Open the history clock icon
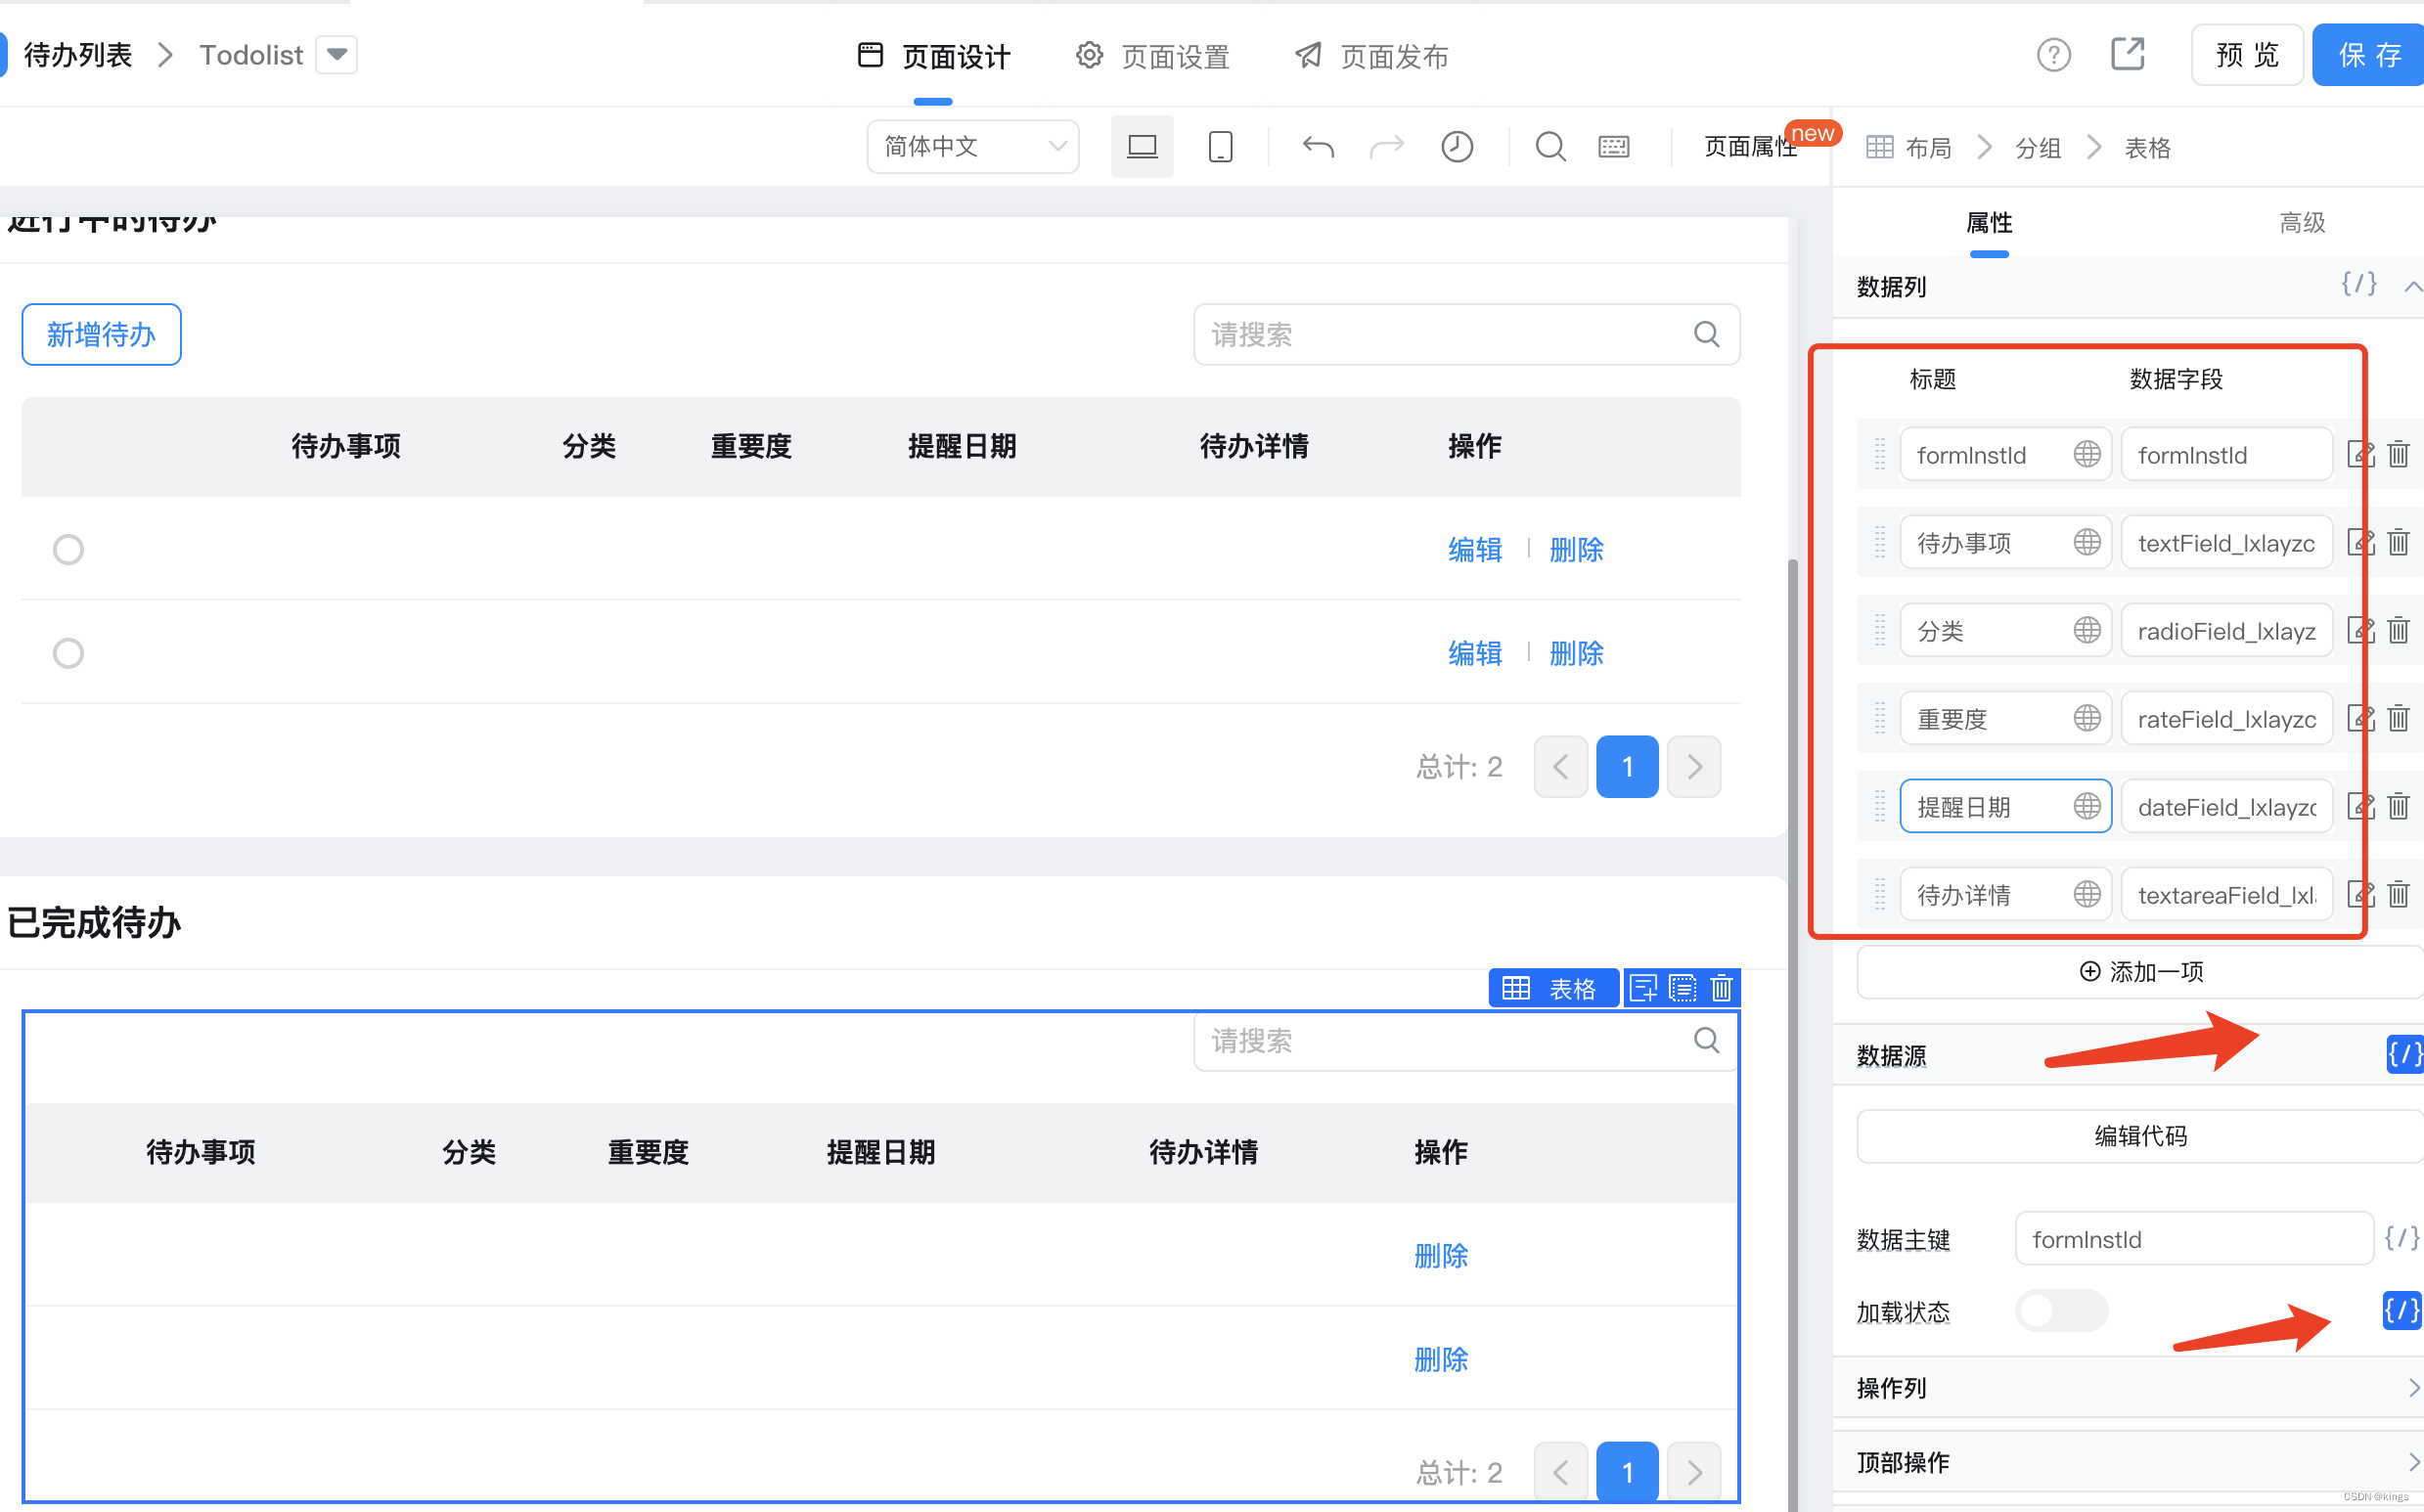2424x1512 pixels. [x=1456, y=147]
